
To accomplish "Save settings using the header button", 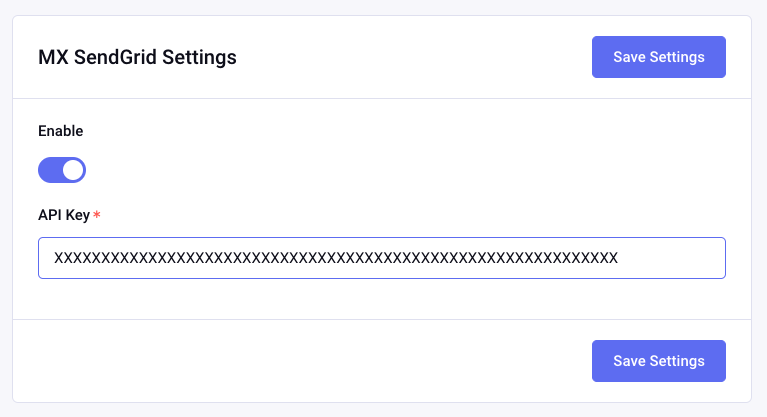I will pos(658,57).
